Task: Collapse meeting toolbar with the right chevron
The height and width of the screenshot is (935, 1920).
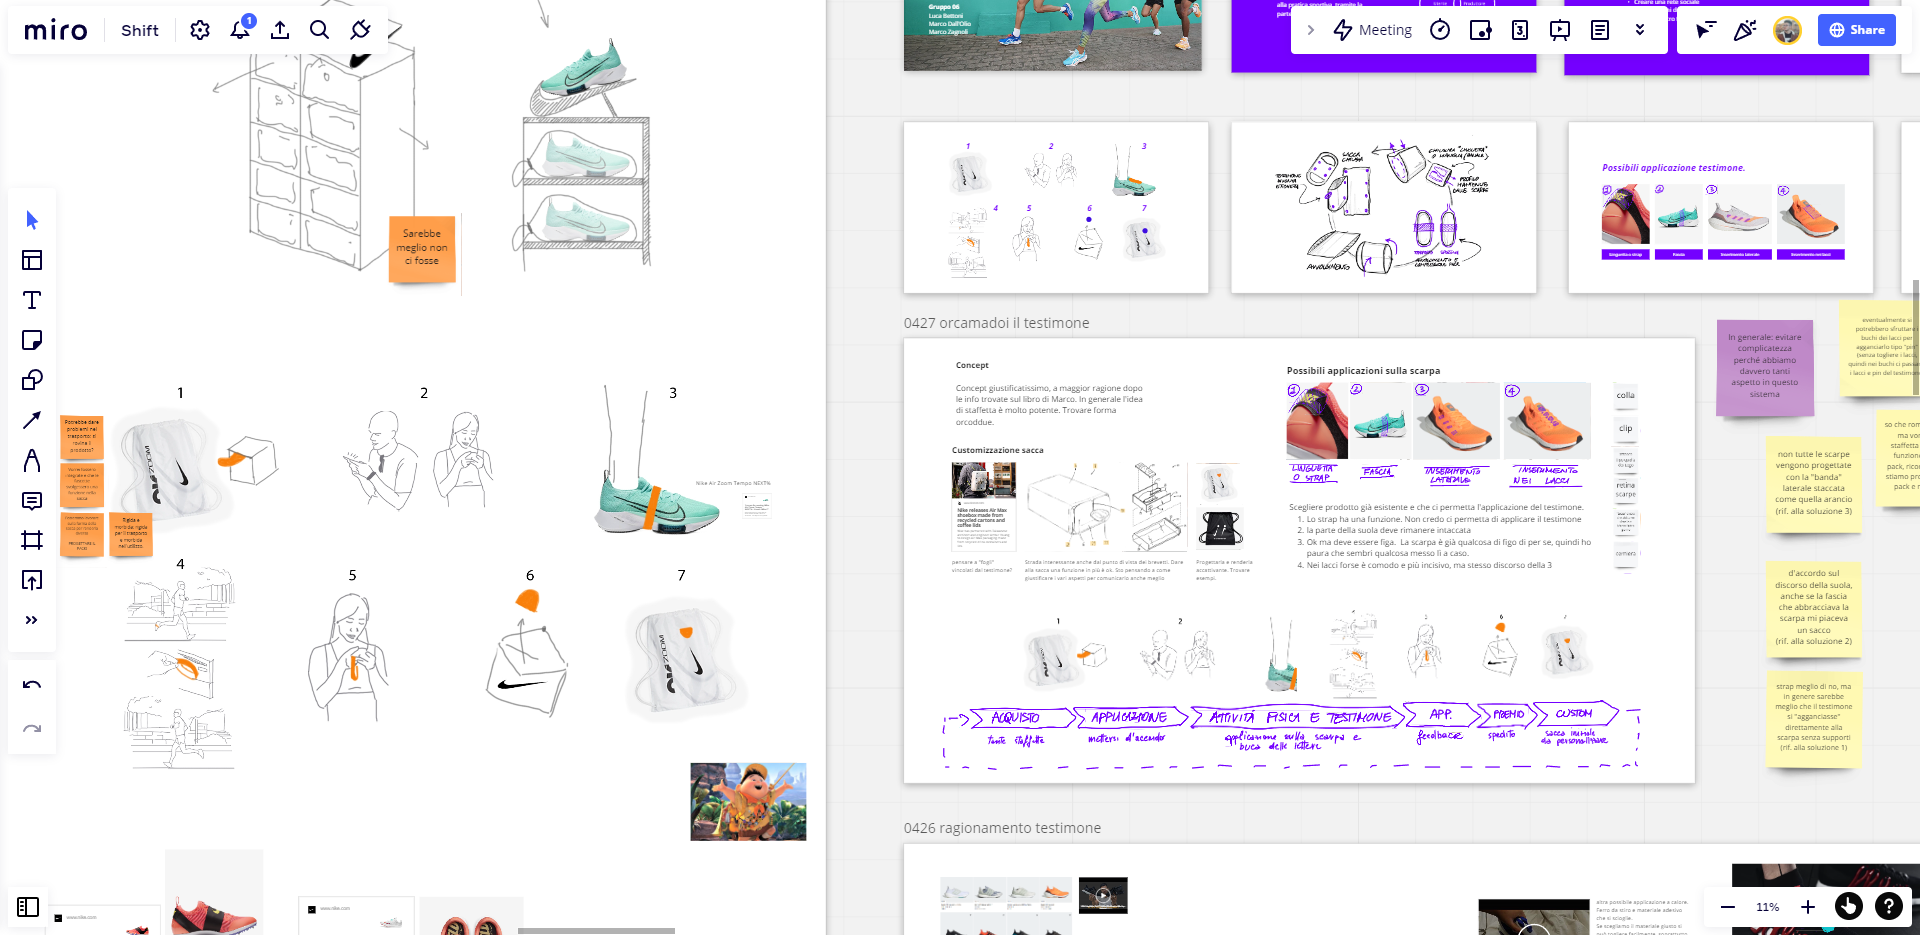Action: (x=1311, y=30)
